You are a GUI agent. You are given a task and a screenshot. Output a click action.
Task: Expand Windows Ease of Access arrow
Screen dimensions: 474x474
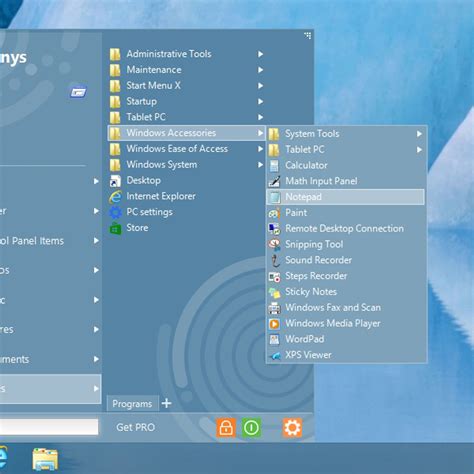coord(260,149)
